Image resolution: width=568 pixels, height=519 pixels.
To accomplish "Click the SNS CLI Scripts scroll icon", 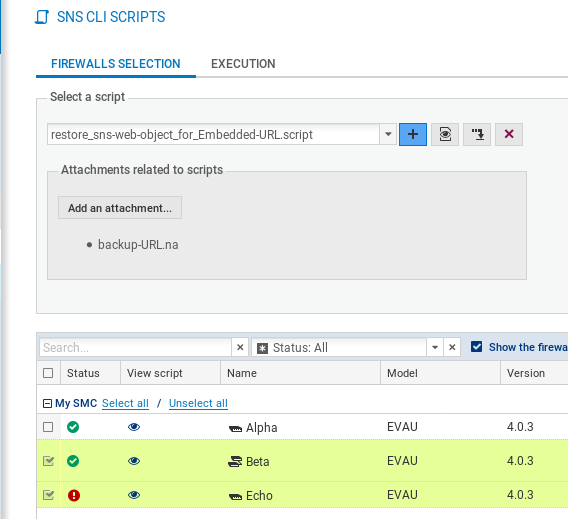I will tap(42, 17).
